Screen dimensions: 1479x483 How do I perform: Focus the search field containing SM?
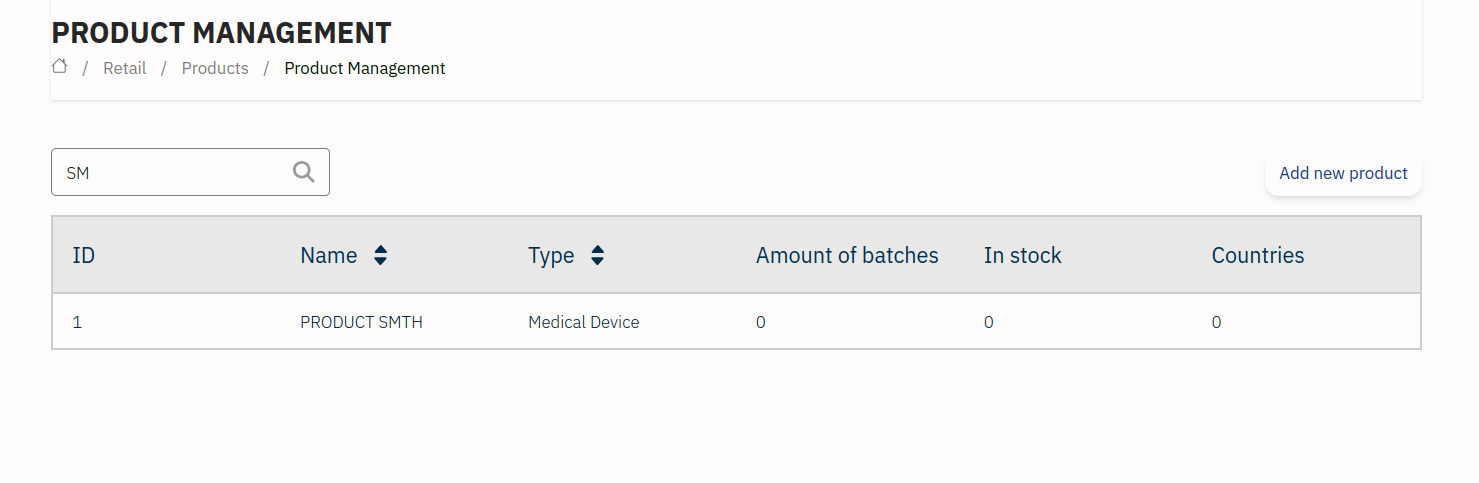tap(170, 173)
